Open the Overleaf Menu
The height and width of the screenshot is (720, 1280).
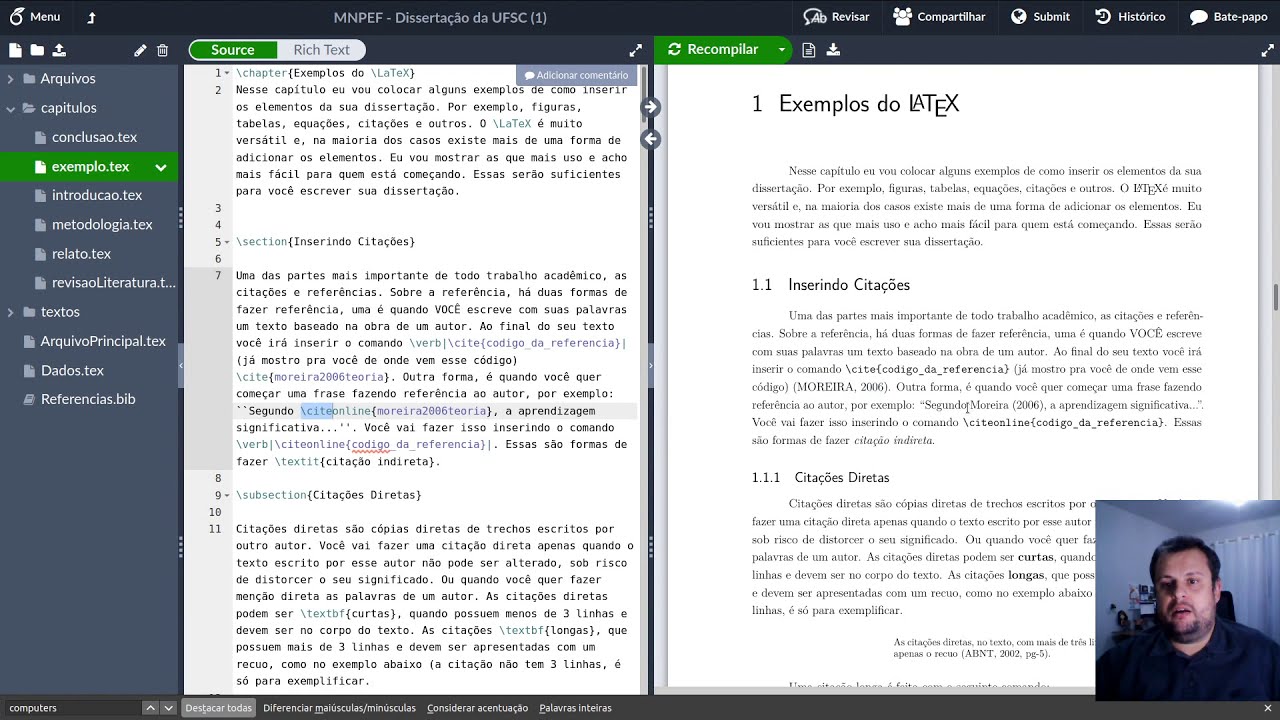pos(35,16)
